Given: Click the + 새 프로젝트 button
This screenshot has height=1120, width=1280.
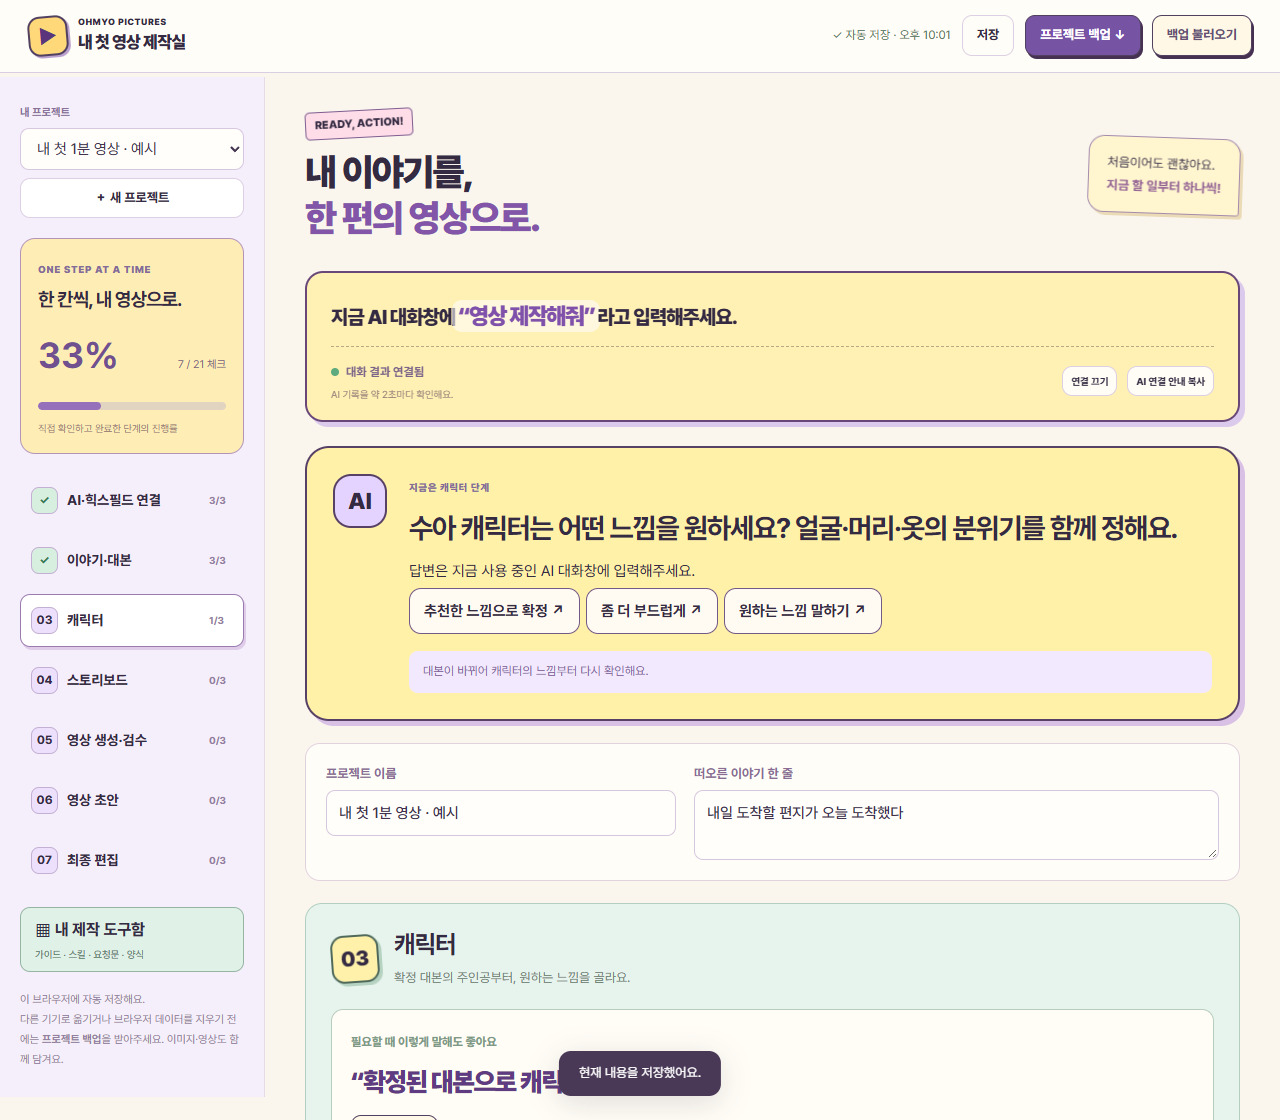Looking at the screenshot, I should point(132,198).
